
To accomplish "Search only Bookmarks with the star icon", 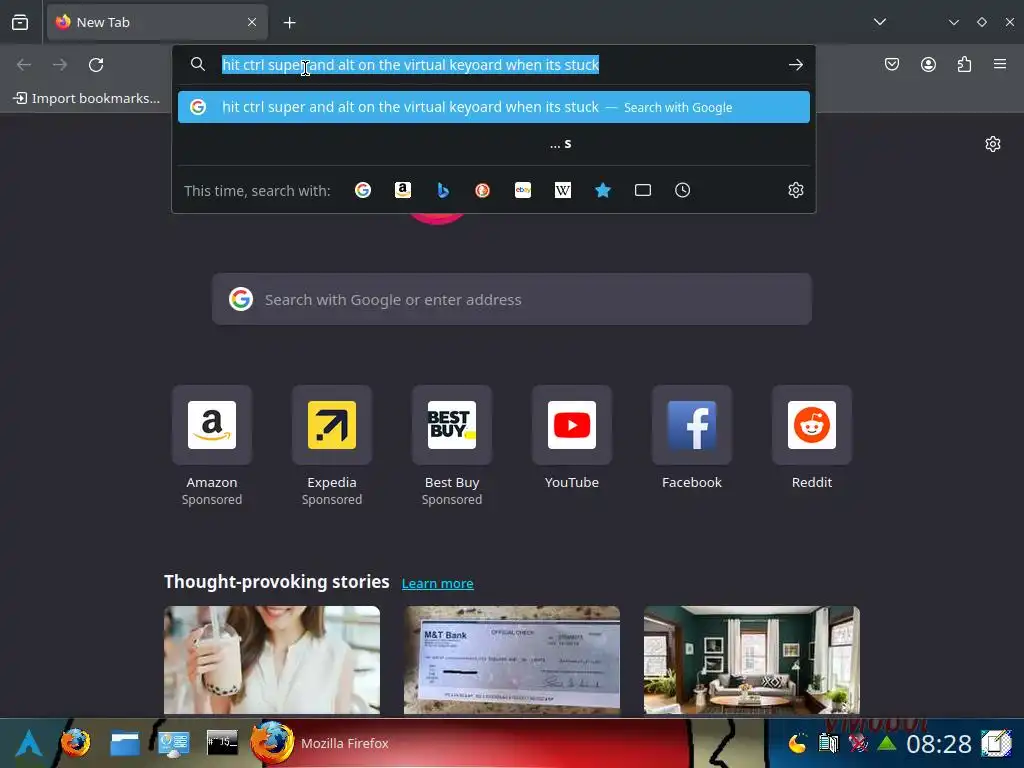I will pyautogui.click(x=603, y=190).
